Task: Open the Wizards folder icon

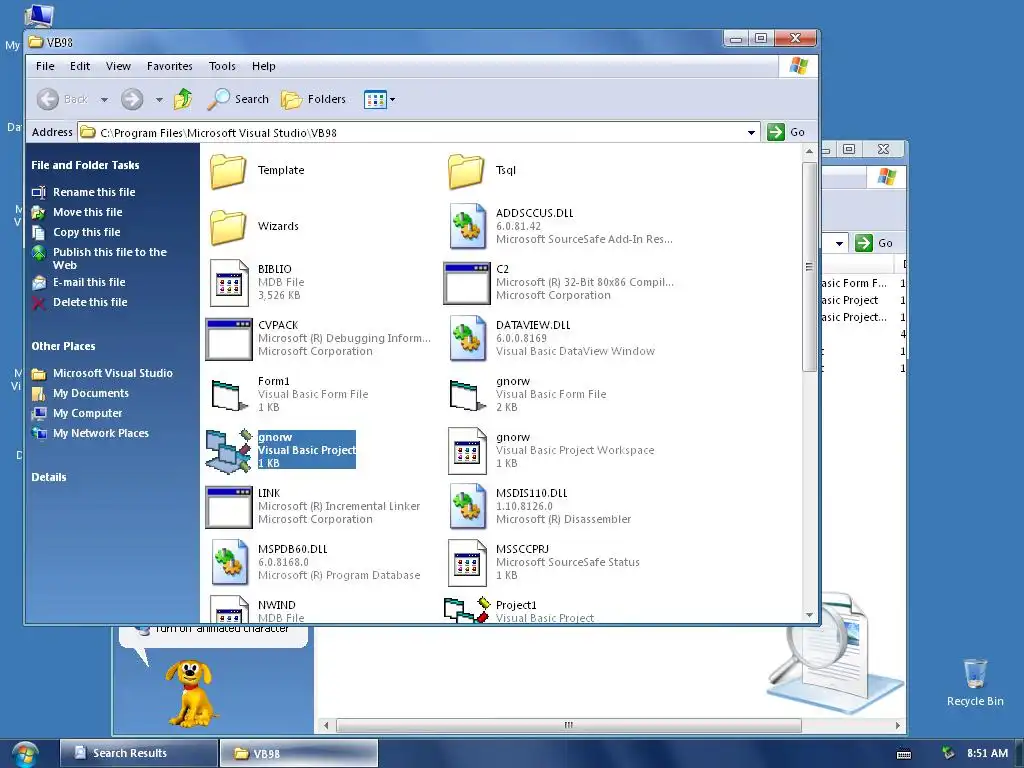Action: coord(227,227)
